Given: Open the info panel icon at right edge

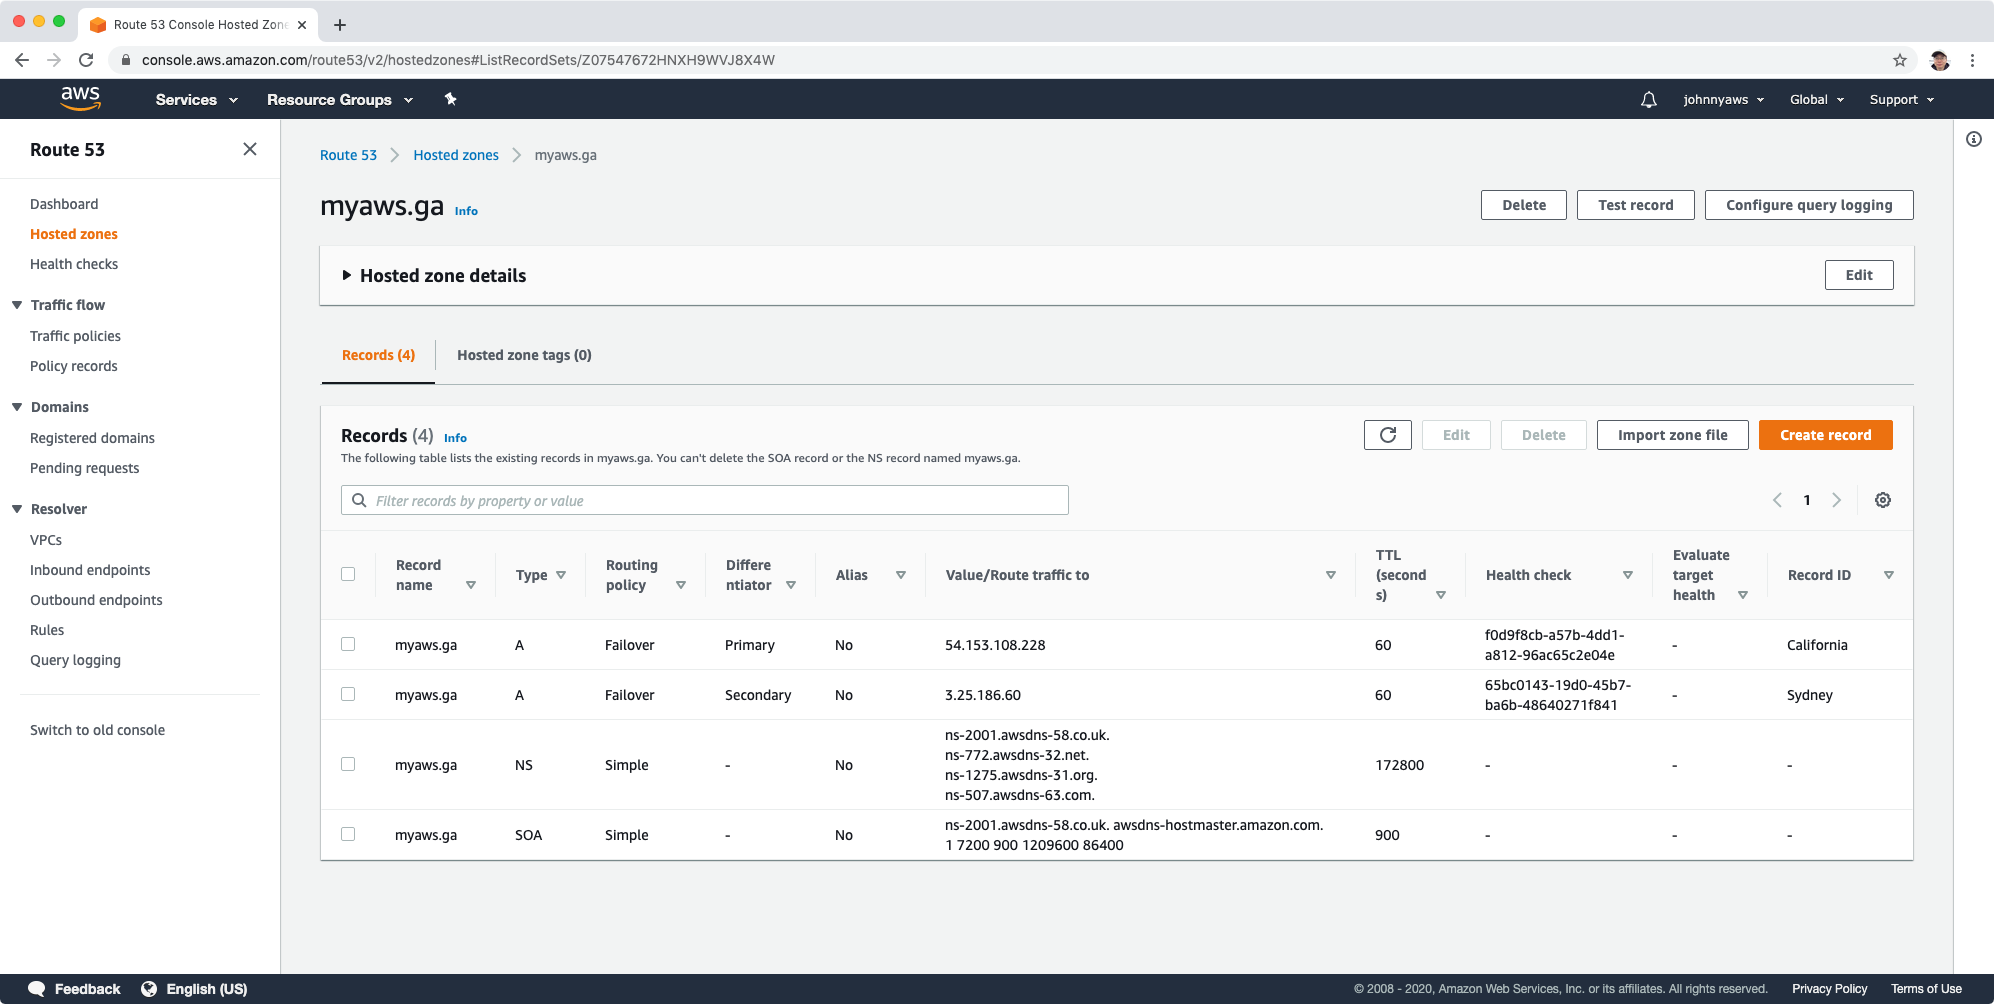Looking at the screenshot, I should point(1974,139).
